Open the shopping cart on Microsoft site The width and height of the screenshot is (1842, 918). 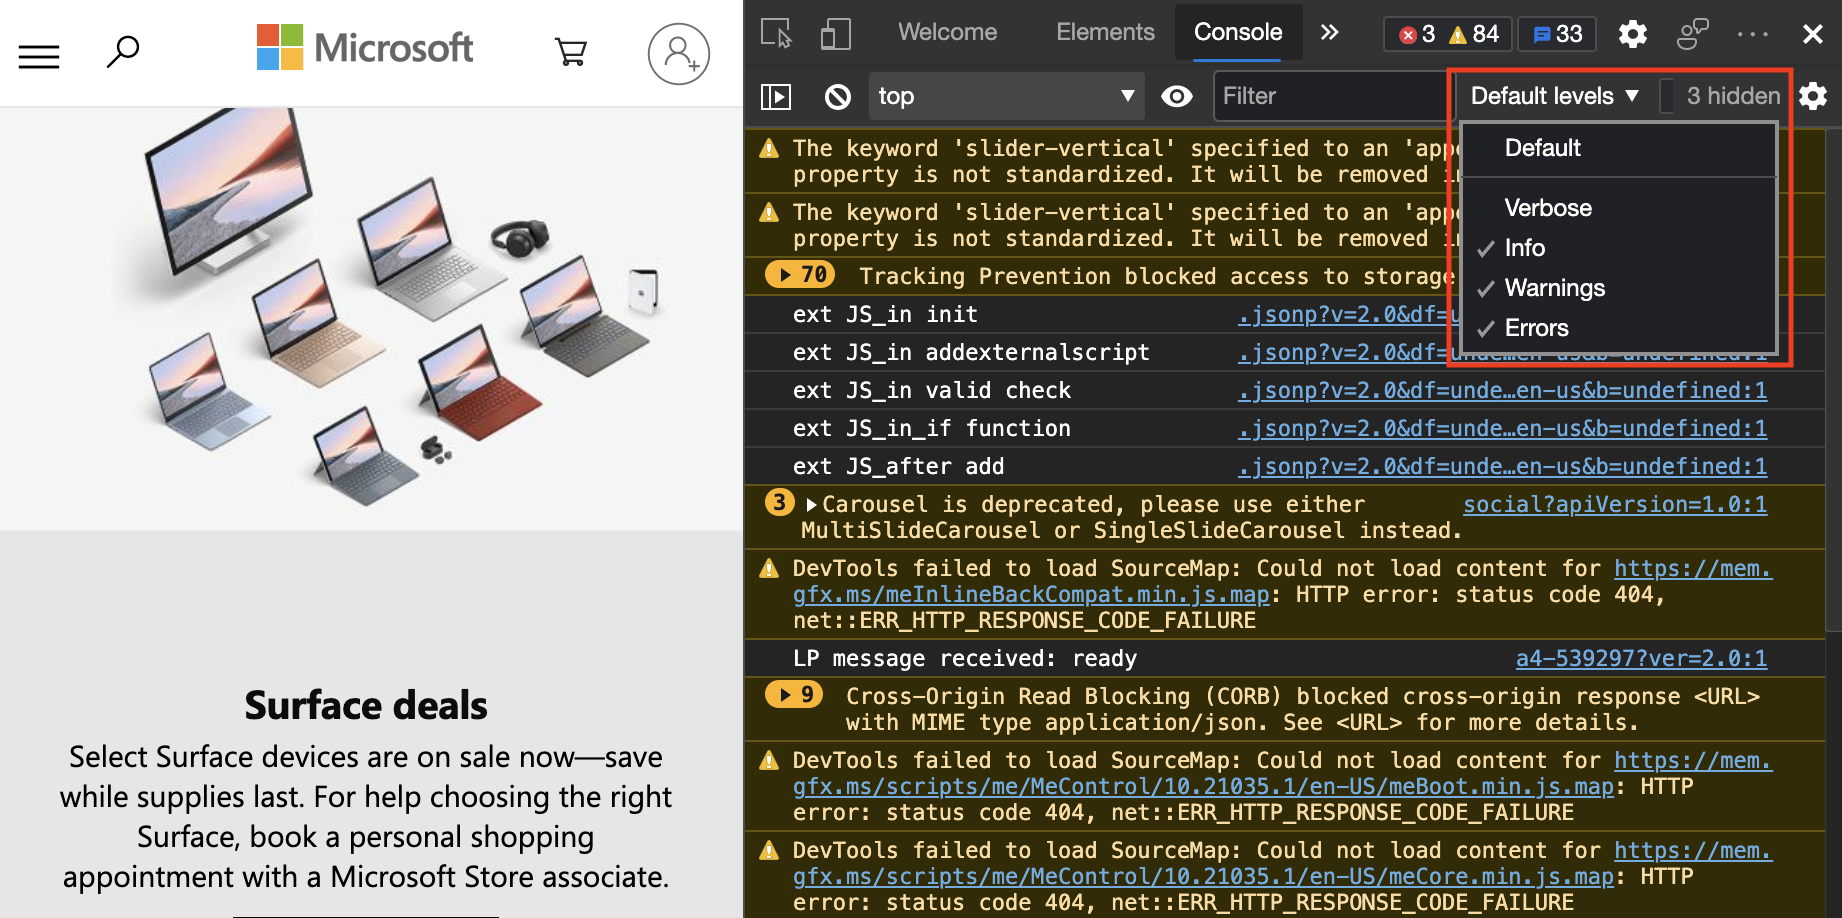point(570,53)
